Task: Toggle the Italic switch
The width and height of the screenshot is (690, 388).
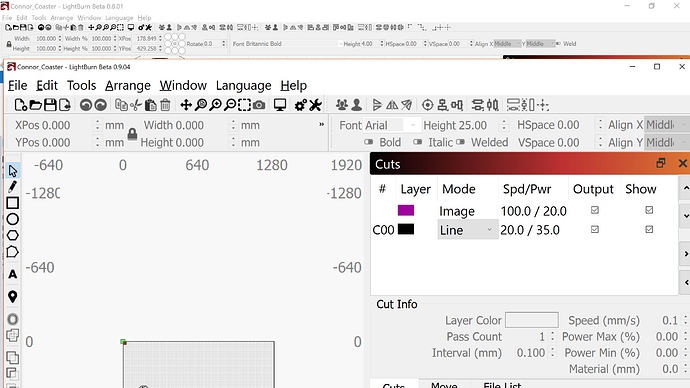Action: 418,142
